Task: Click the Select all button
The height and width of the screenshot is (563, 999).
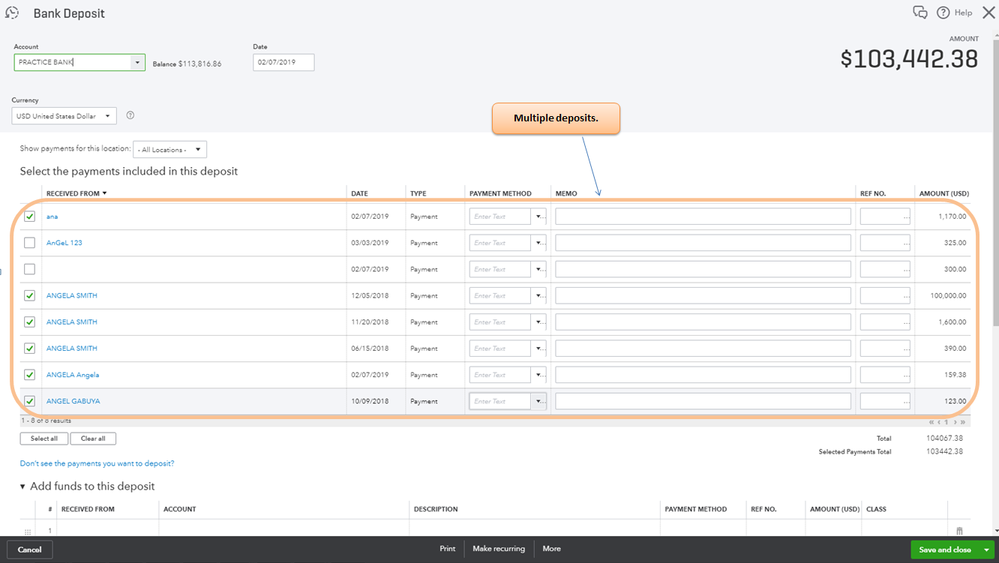Action: [44, 439]
